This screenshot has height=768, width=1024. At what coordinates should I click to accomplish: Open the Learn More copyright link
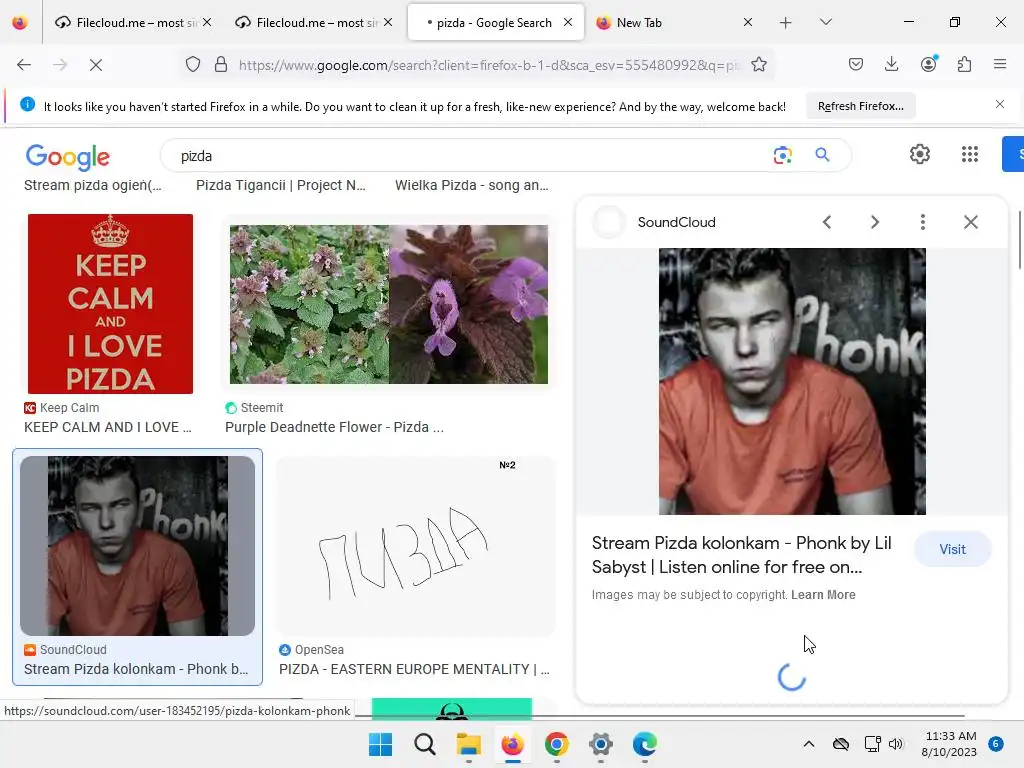click(823, 595)
